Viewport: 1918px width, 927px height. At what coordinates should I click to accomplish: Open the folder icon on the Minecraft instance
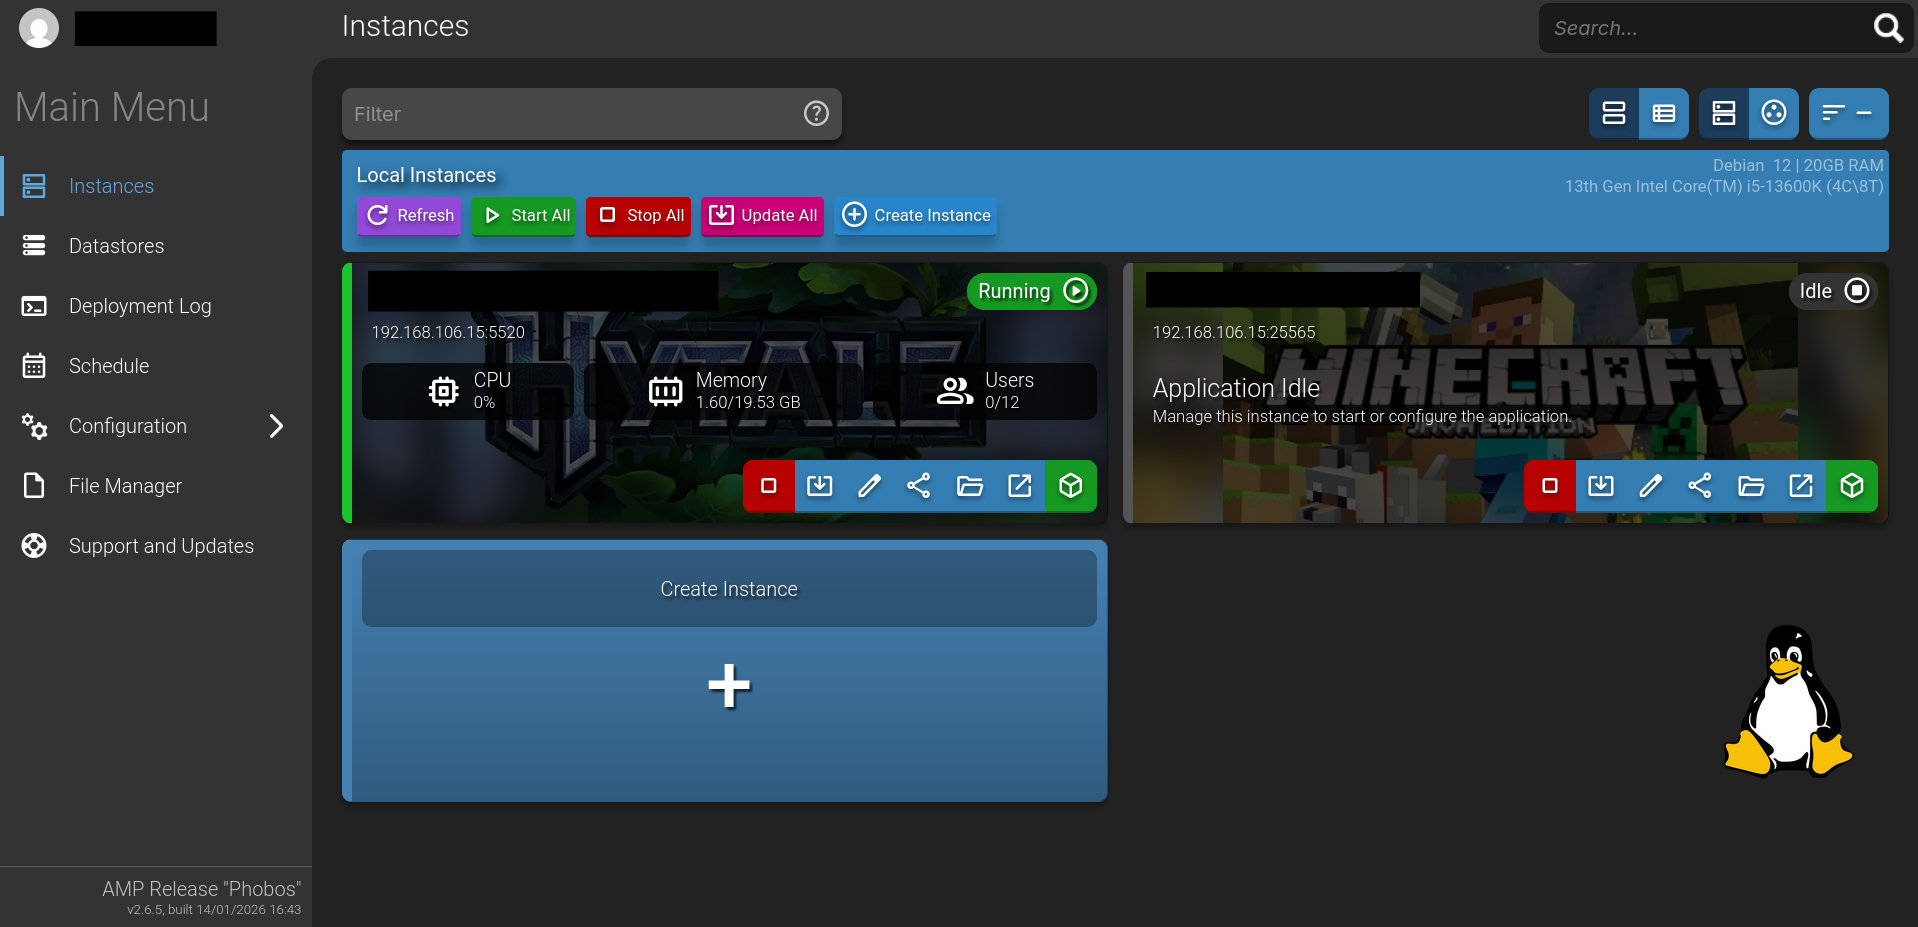pyautogui.click(x=1750, y=486)
